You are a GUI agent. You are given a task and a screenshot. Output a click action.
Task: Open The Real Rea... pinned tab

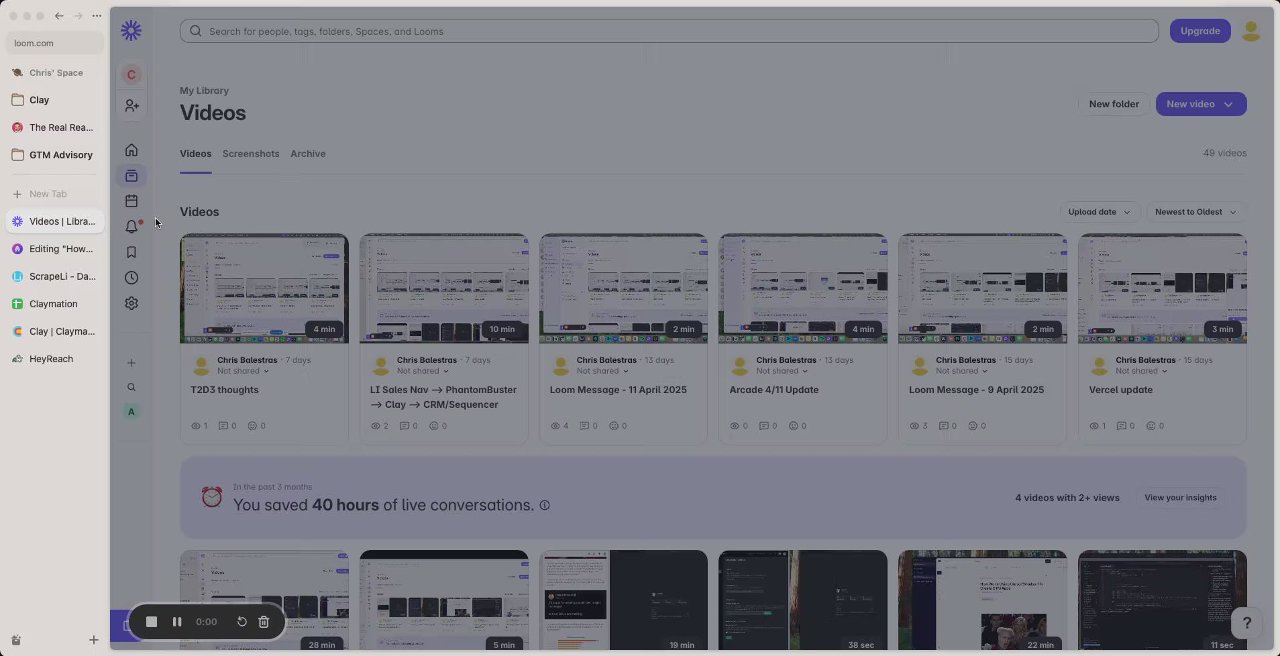(55, 128)
